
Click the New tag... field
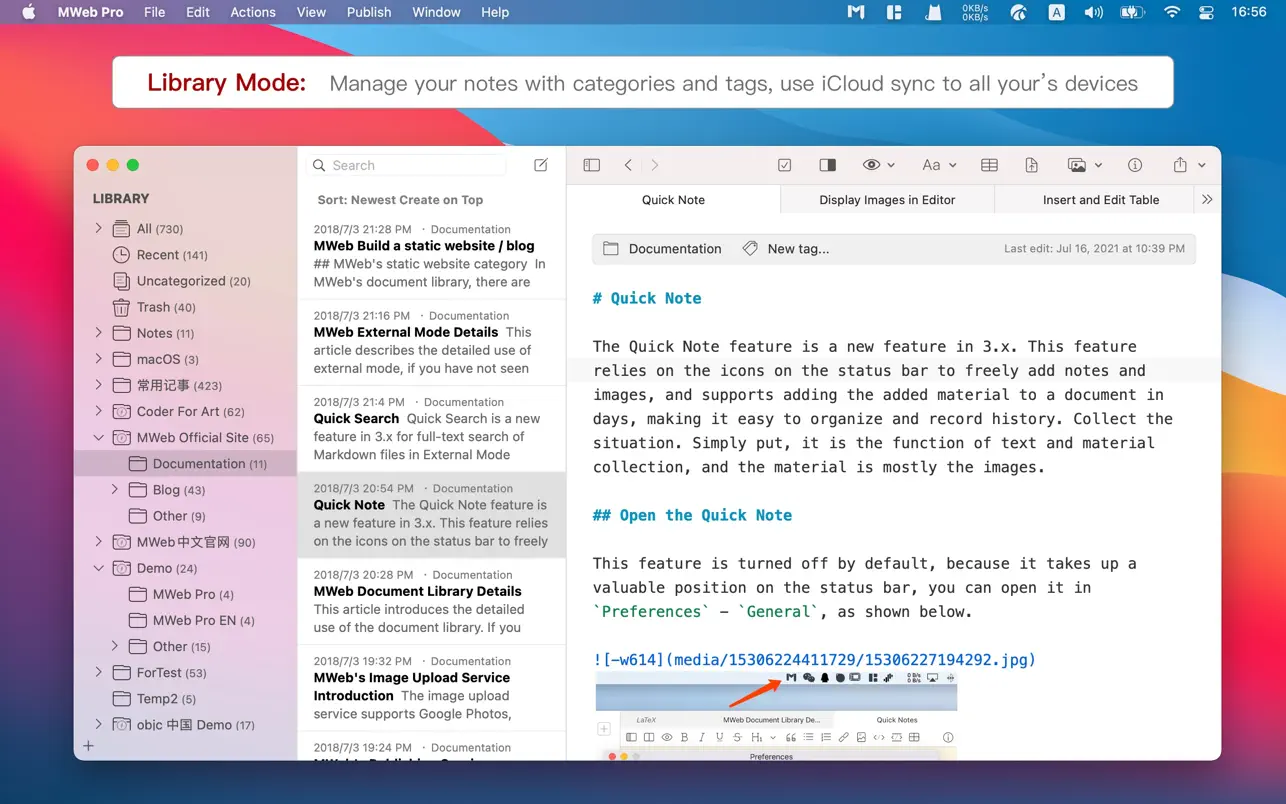point(797,249)
